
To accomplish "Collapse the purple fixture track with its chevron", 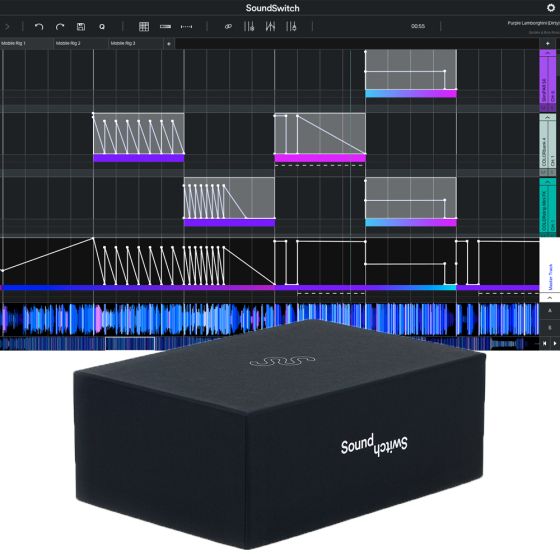I will (x=548, y=53).
